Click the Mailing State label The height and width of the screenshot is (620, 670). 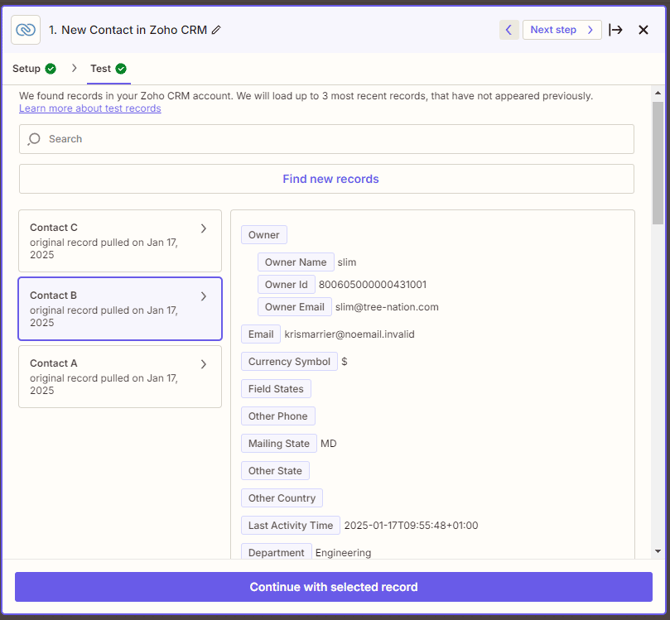pos(279,444)
